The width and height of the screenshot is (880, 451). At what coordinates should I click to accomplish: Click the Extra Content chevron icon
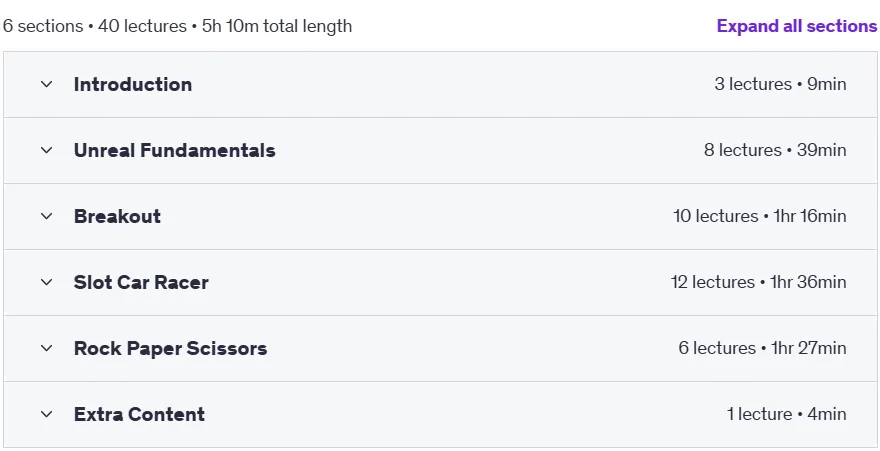click(47, 414)
